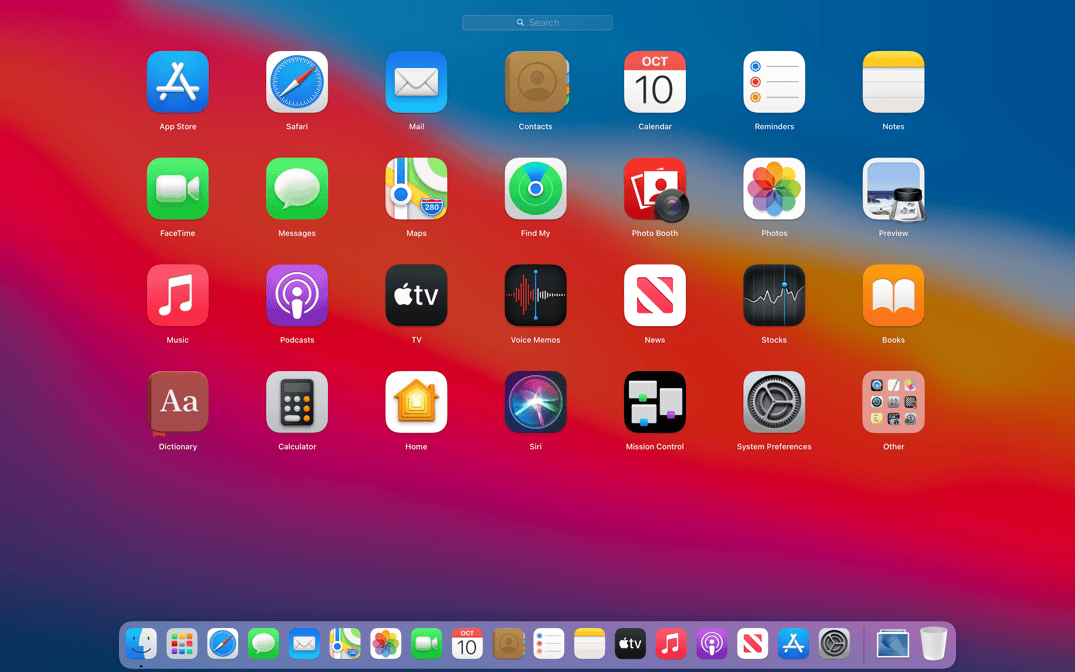The image size is (1075, 672).
Task: Start FaceTime from the Launchpad grid
Action: tap(178, 189)
